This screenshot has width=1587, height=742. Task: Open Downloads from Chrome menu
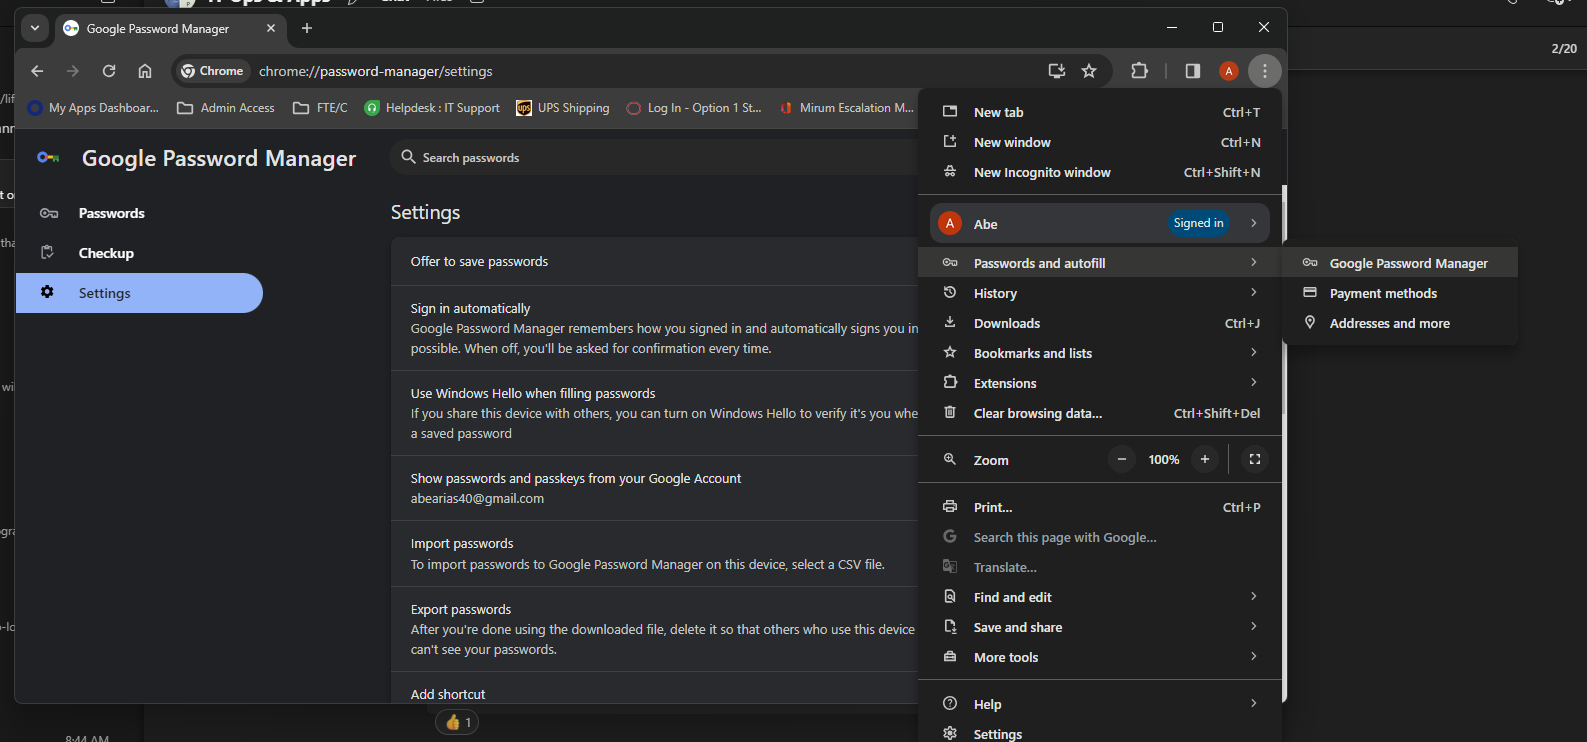click(x=1100, y=323)
